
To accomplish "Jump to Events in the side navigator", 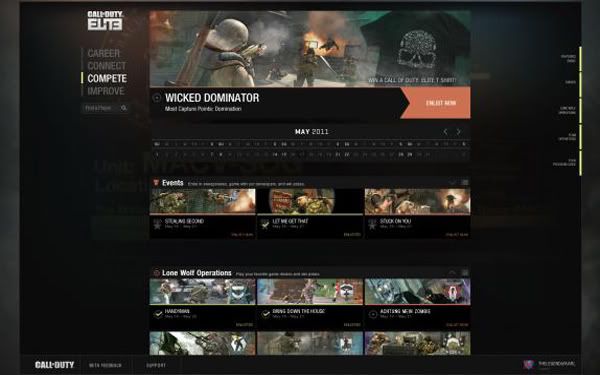I will (x=571, y=82).
